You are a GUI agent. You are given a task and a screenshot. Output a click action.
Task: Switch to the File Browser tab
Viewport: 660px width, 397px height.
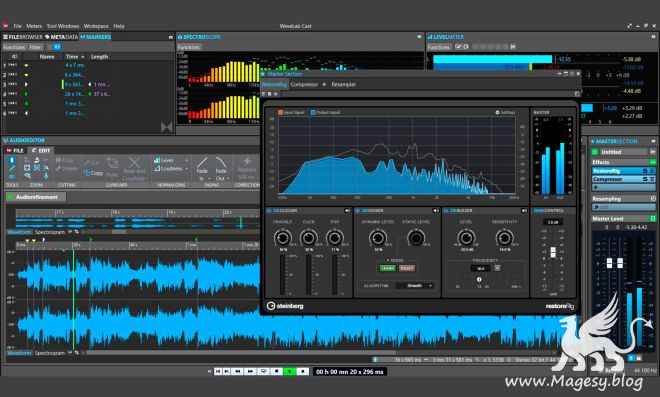pos(22,37)
